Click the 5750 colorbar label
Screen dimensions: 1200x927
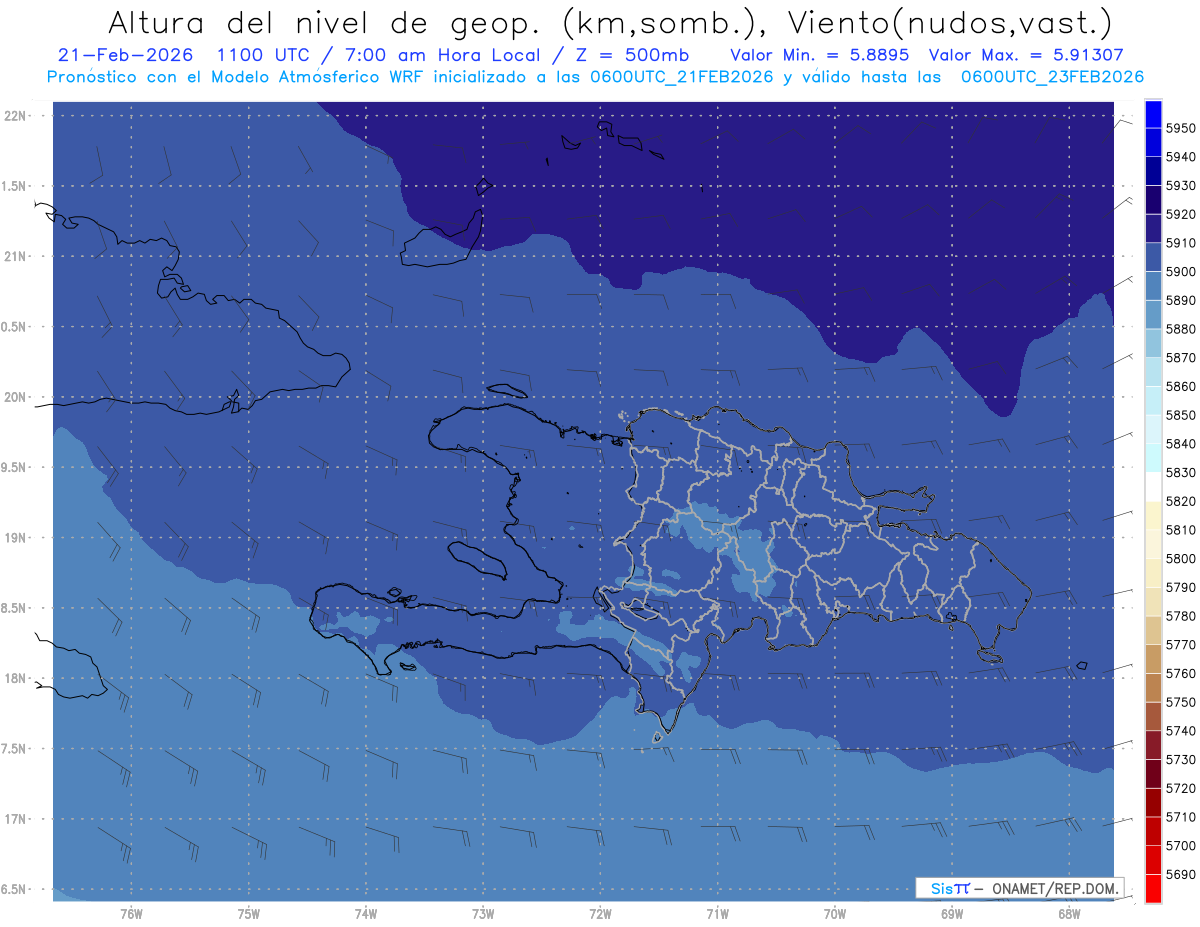click(1180, 702)
